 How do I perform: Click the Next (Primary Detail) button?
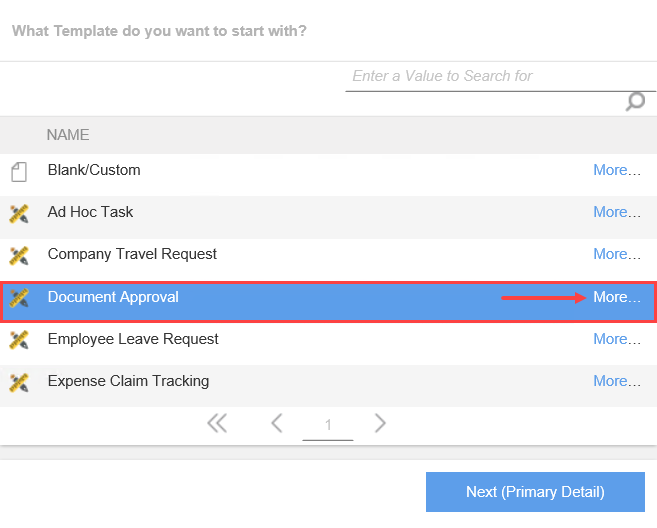pyautogui.click(x=535, y=492)
